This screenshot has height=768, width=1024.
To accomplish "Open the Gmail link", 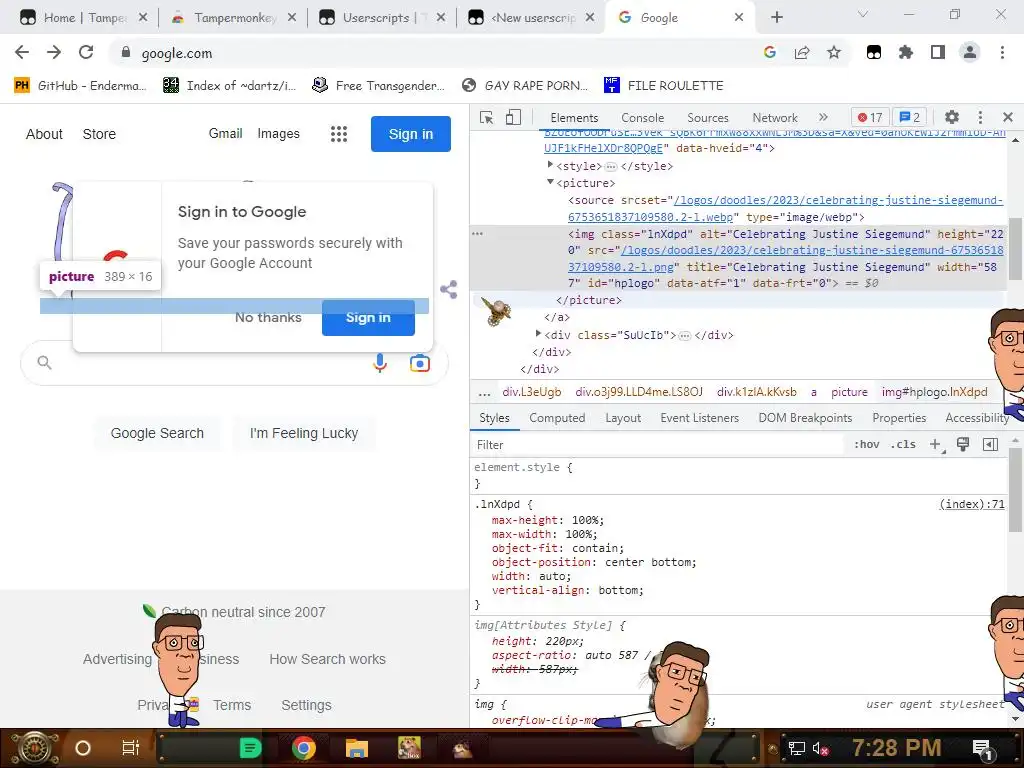I will pyautogui.click(x=225, y=133).
